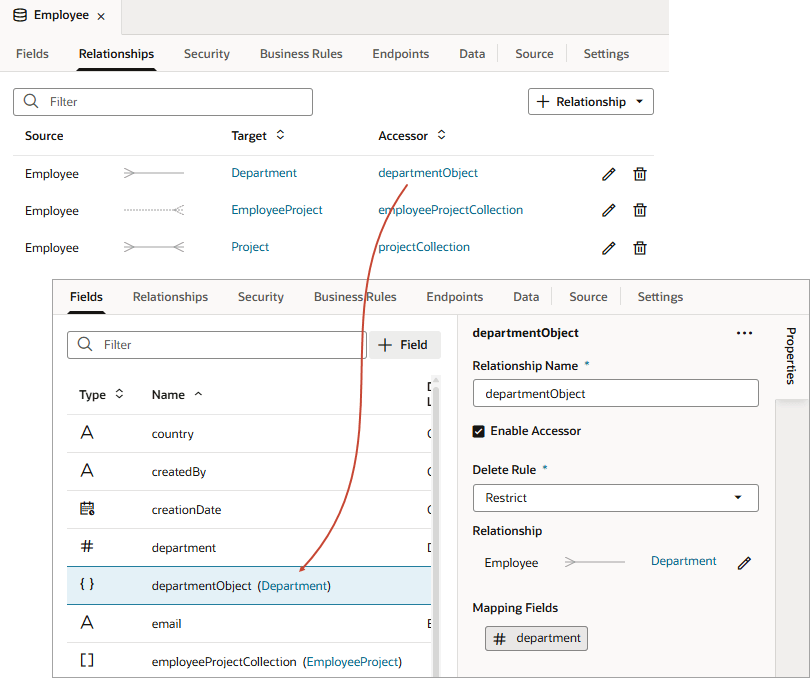This screenshot has width=810, height=679.
Task: Click the number type icon for department
Action: tap(87, 546)
